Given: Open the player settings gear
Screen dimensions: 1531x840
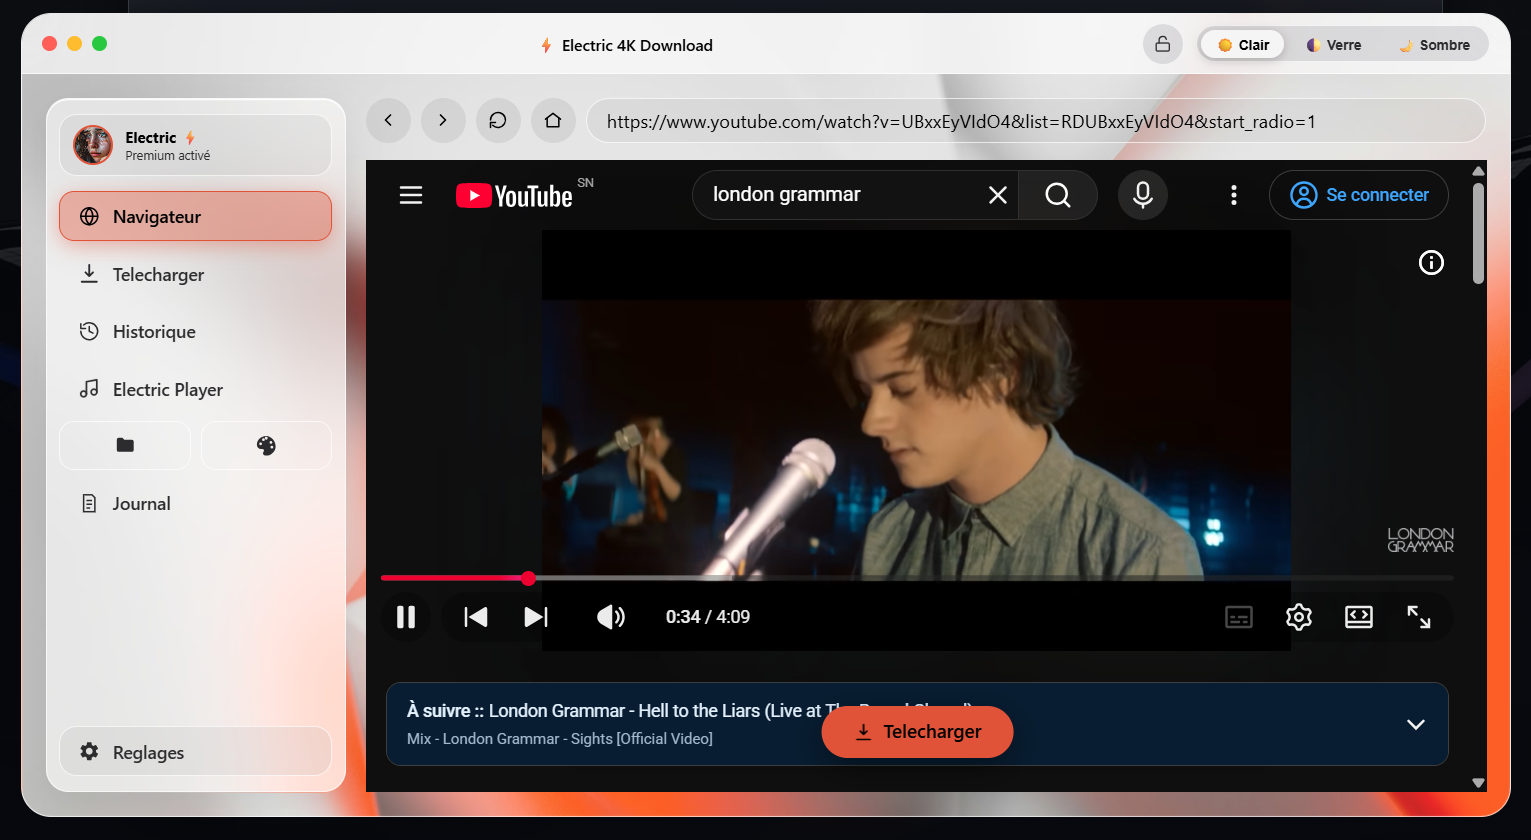Looking at the screenshot, I should point(1299,617).
